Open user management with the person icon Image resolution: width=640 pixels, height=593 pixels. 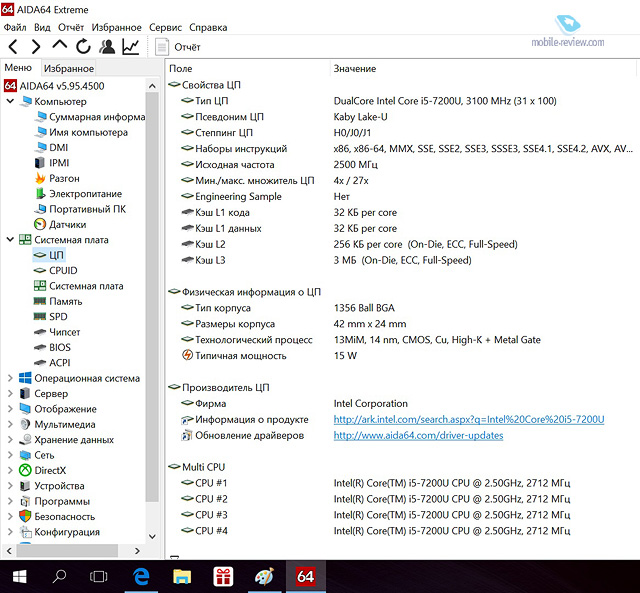coord(107,47)
